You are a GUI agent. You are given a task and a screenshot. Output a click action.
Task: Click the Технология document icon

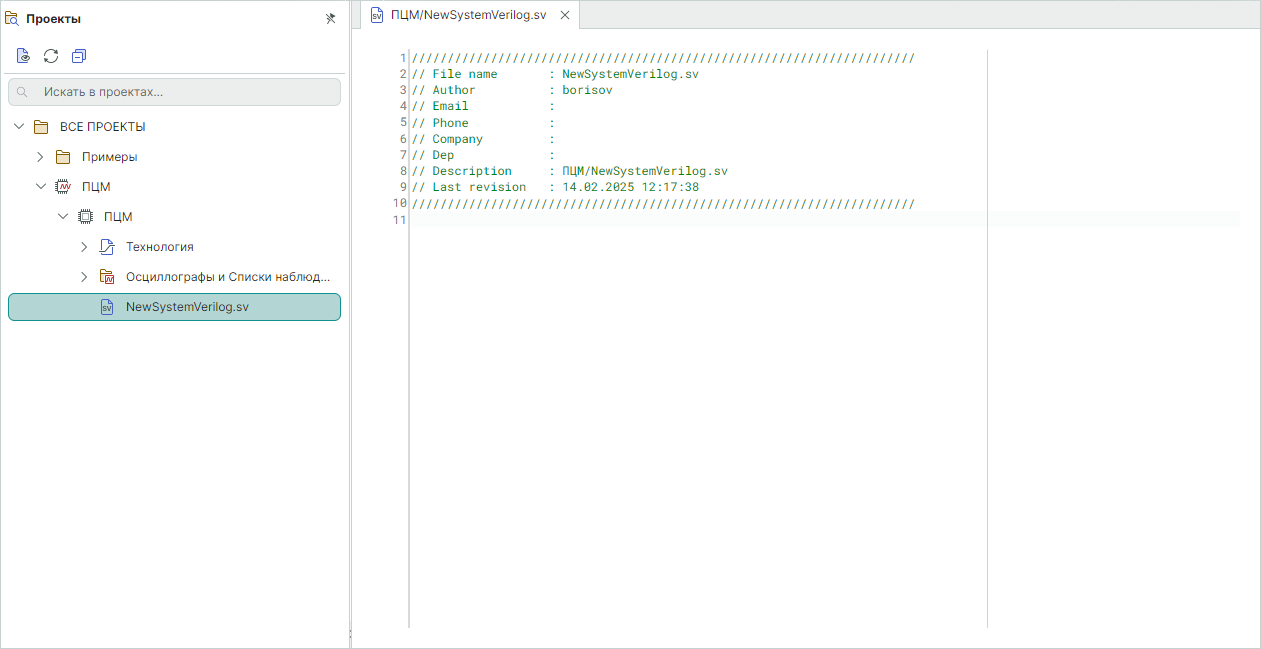coord(107,247)
